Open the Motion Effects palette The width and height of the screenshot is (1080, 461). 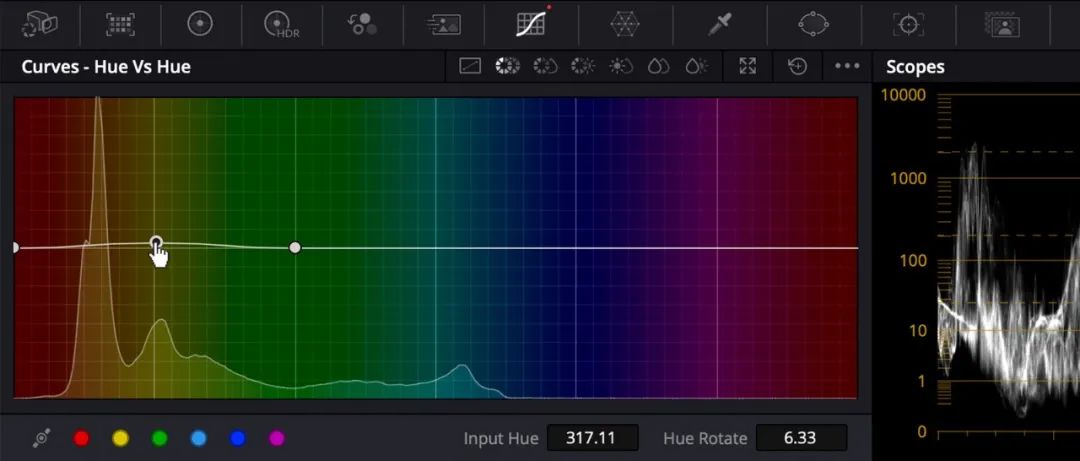[443, 24]
